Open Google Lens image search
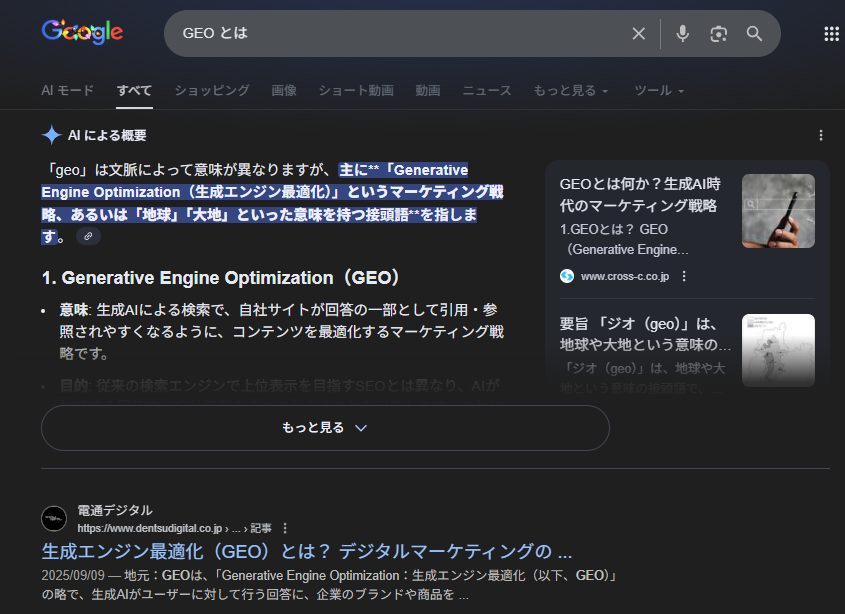Screen dimensions: 845x614 [718, 34]
